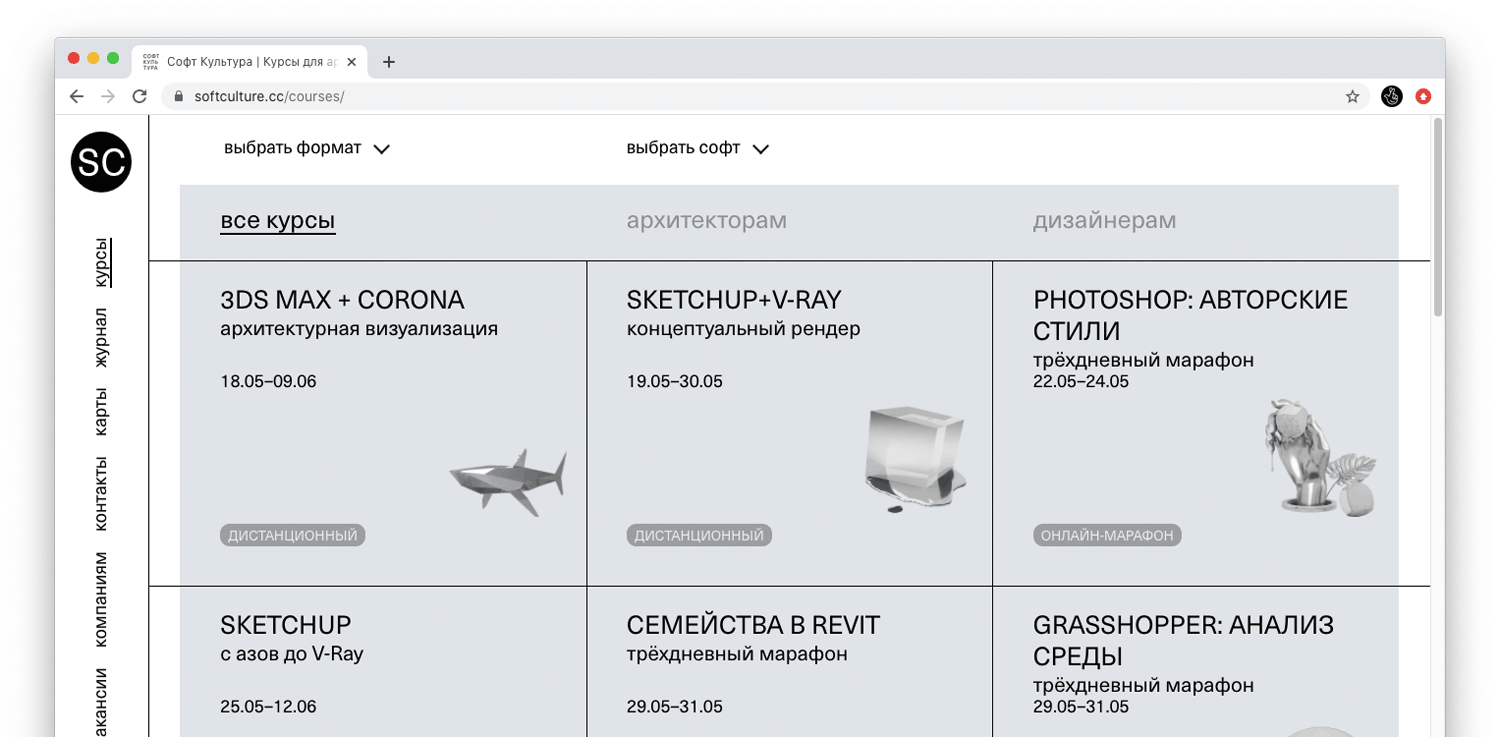Screen dimensions: 1500x737
Task: Open контакты in the sidebar menu
Action: 102,493
